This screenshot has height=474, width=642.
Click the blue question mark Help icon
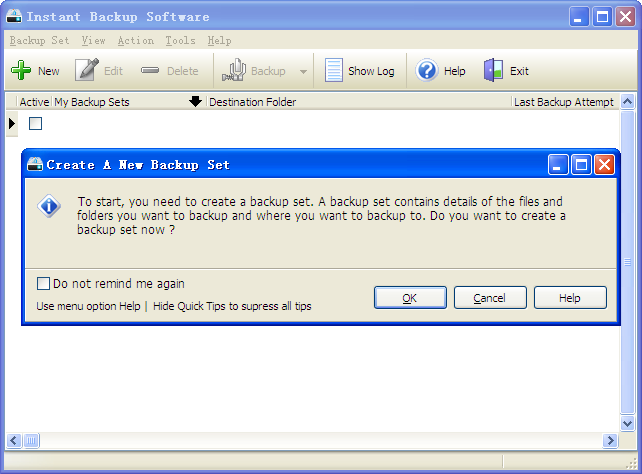(x=427, y=71)
